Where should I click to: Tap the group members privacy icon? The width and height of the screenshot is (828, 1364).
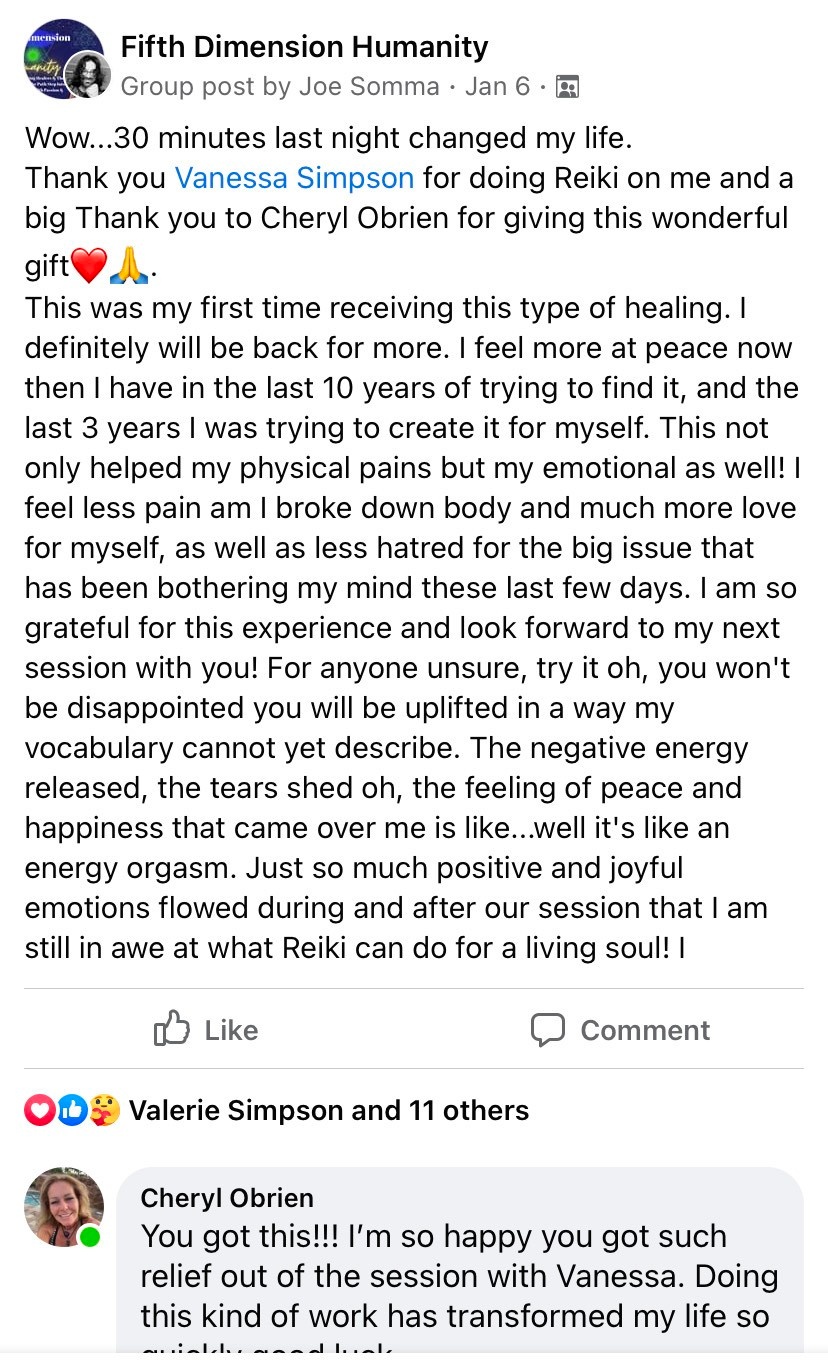(567, 87)
